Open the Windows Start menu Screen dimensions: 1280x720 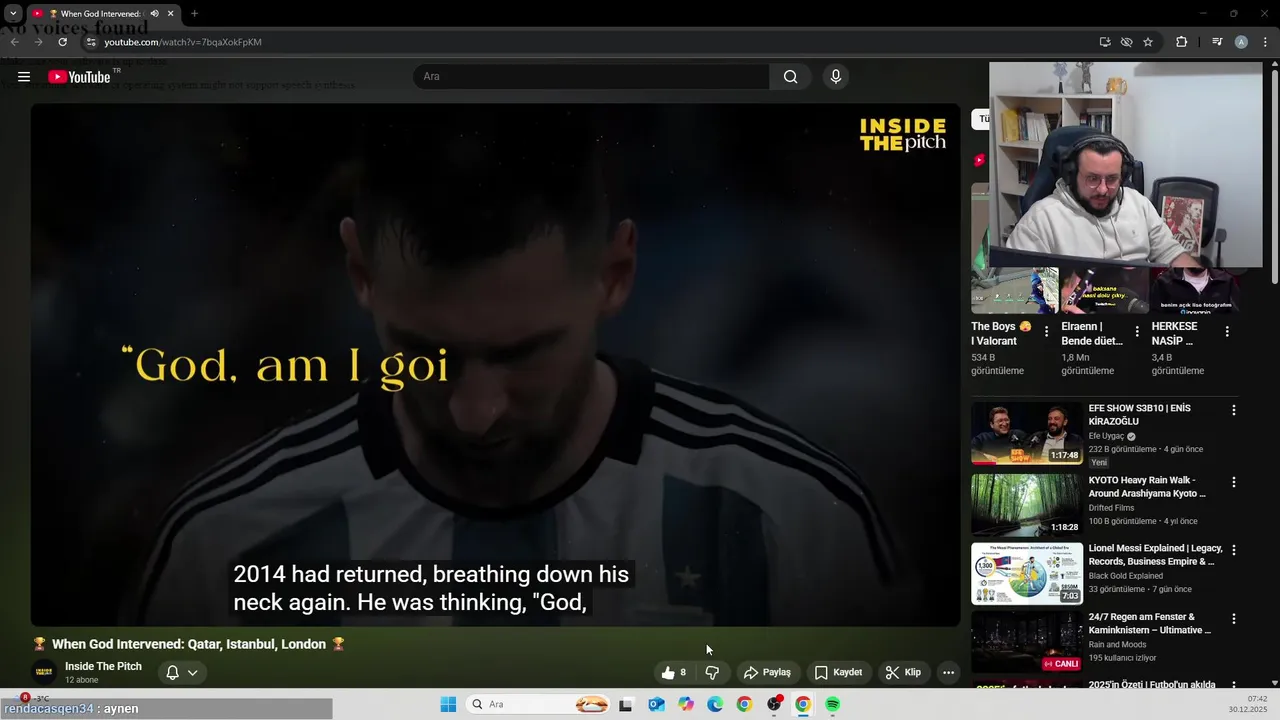448,705
